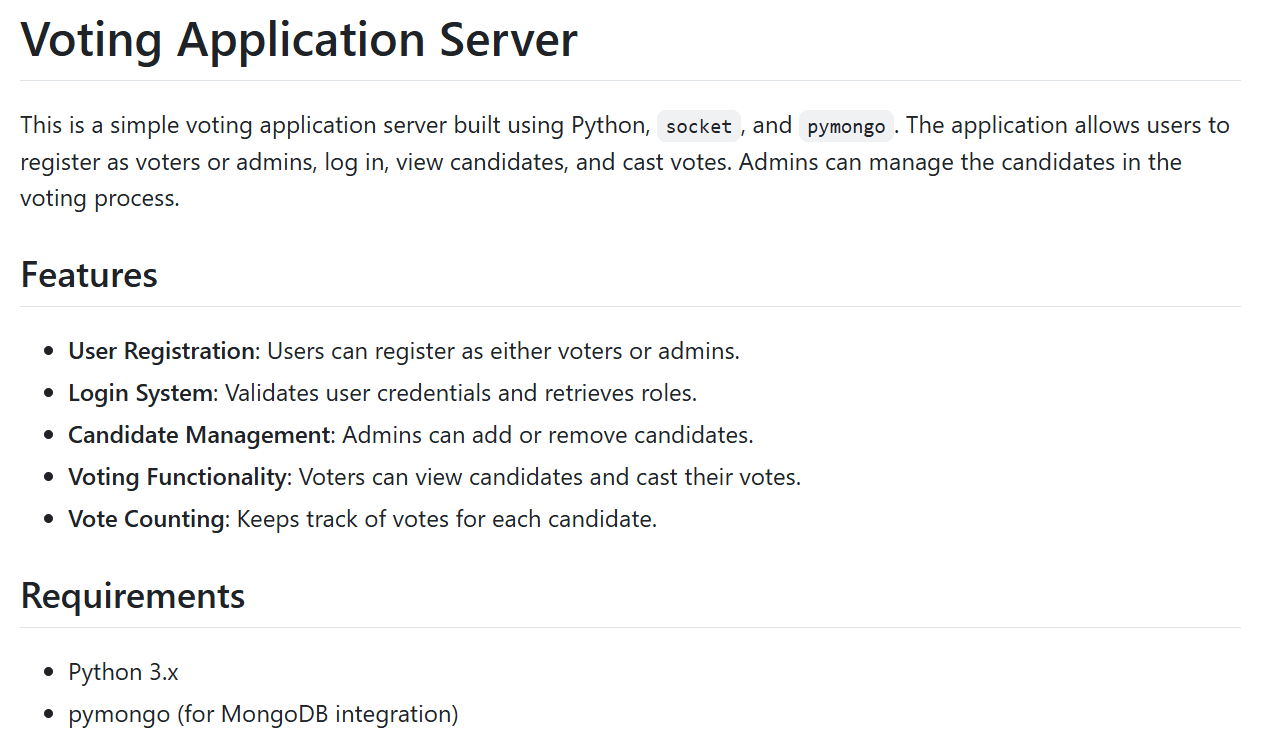Image resolution: width=1267 pixels, height=744 pixels.
Task: Click the 'Voting Application Server' main heading
Action: tap(299, 39)
